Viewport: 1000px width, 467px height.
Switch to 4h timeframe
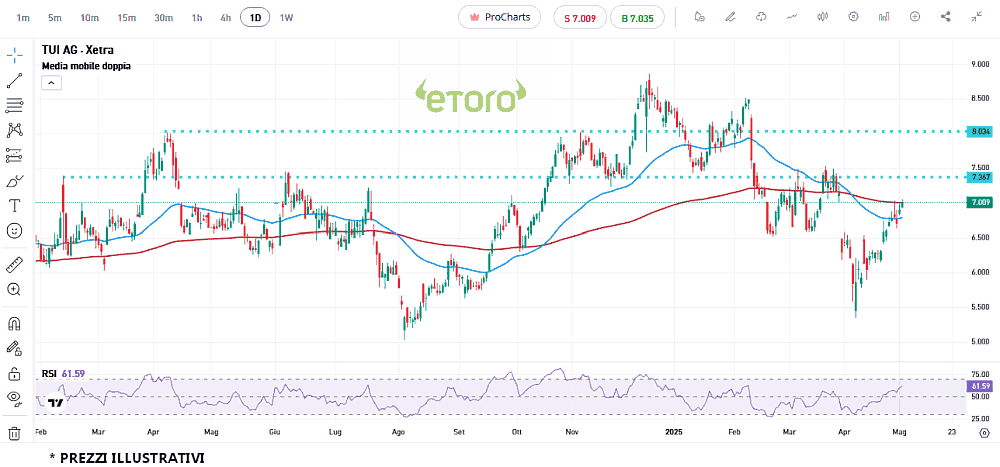coord(225,18)
